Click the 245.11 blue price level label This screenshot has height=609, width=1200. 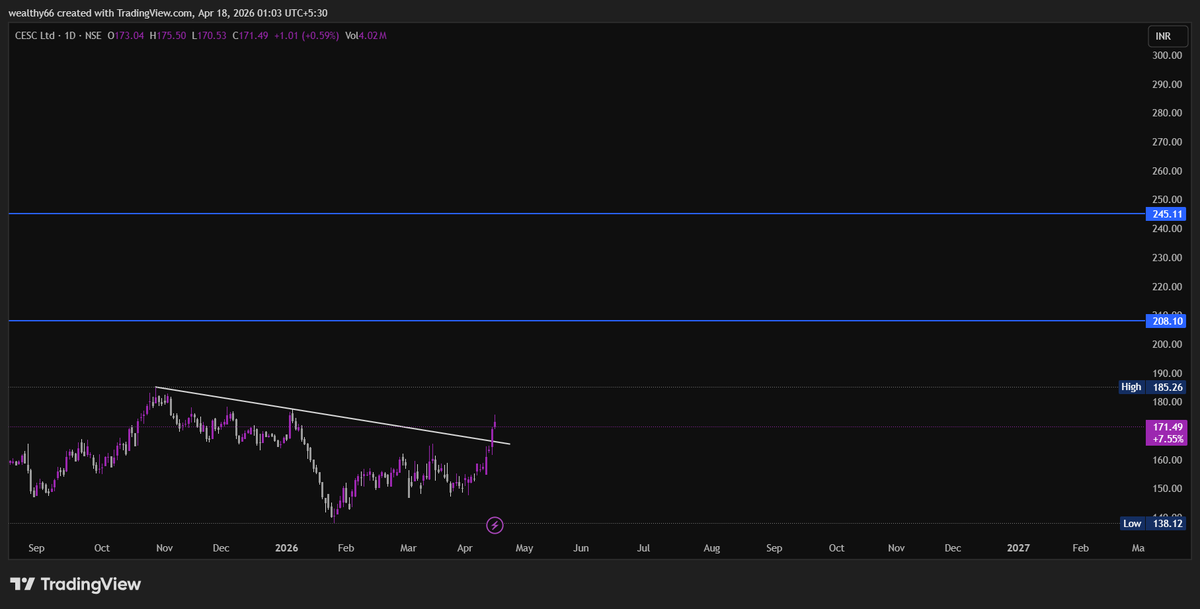point(1164,213)
